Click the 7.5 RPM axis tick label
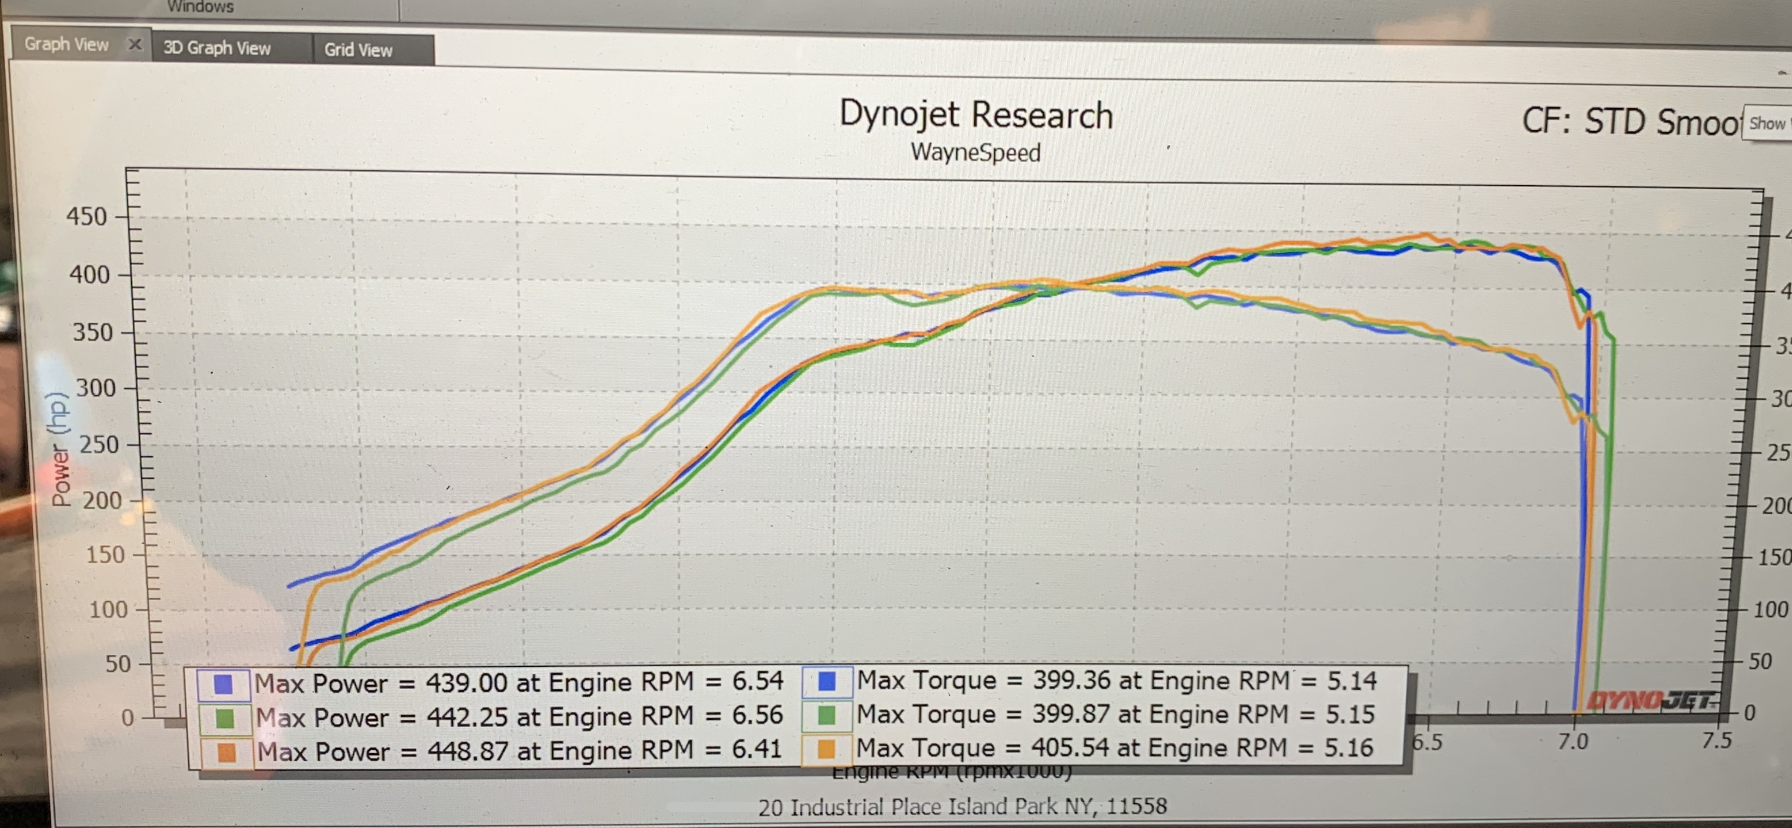1792x828 pixels. (x=1716, y=740)
